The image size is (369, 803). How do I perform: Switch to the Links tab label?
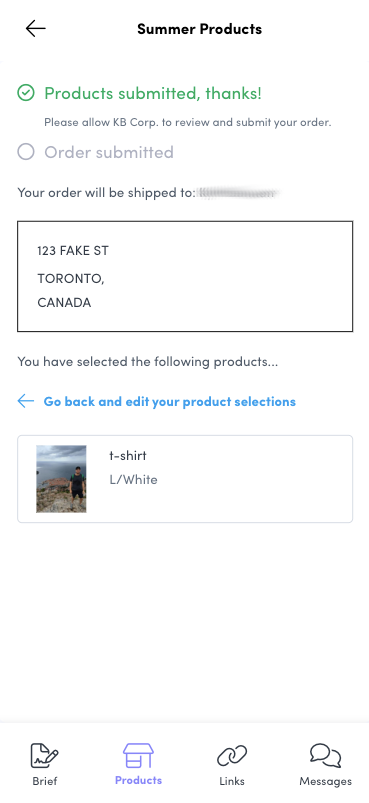(x=232, y=781)
